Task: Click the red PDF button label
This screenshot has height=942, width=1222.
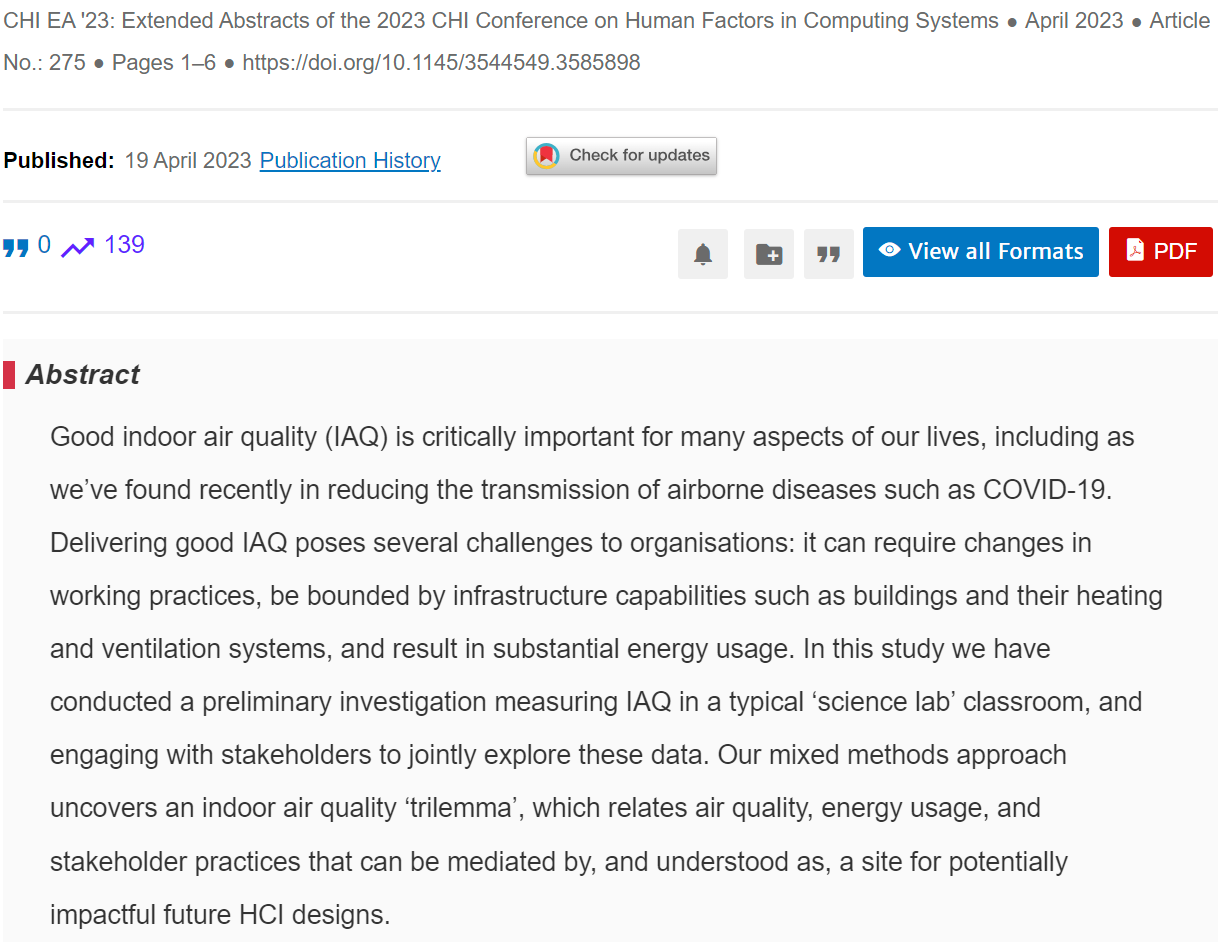Action: pyautogui.click(x=1175, y=251)
